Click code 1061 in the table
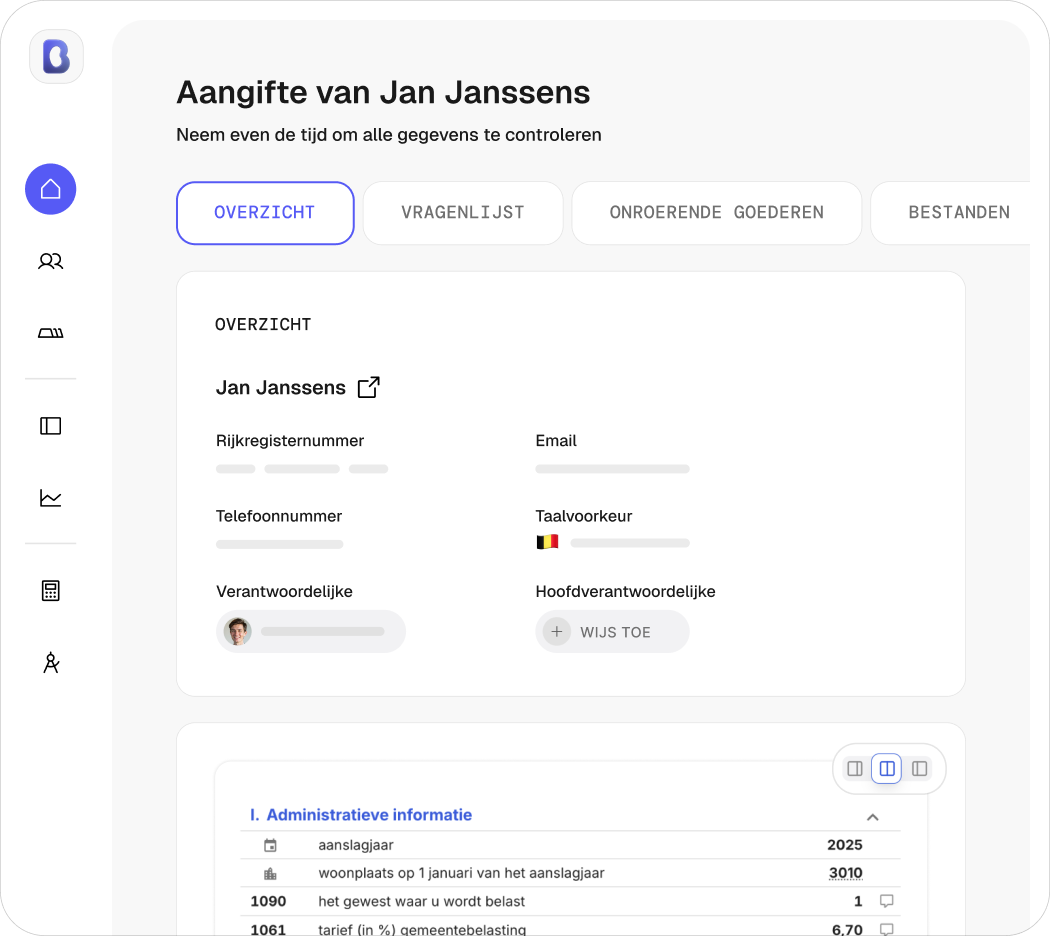This screenshot has height=936, width=1050. coord(268,929)
